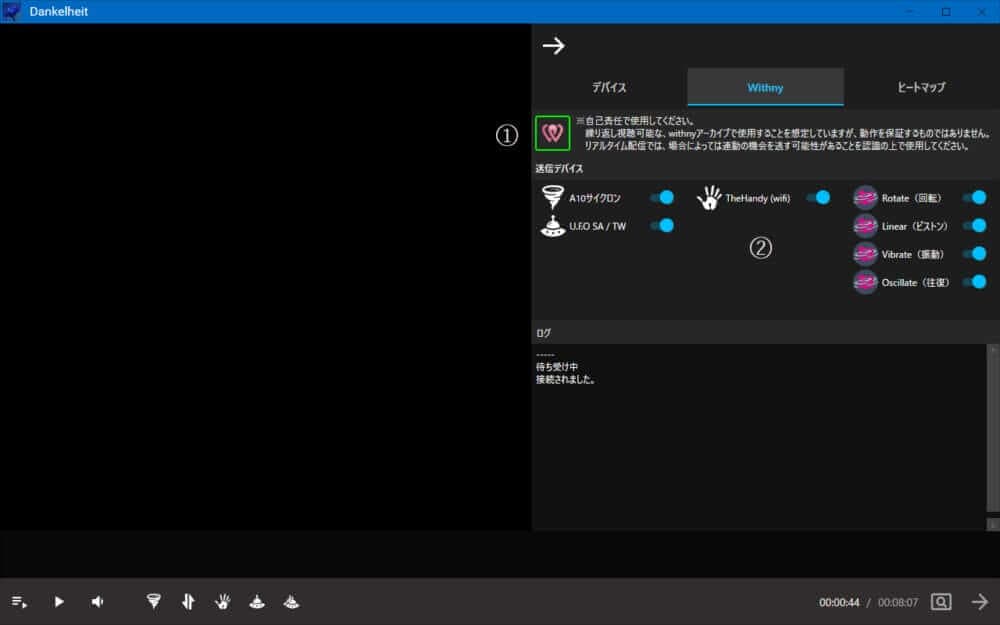Open the playlist from bottom toolbar

19,602
